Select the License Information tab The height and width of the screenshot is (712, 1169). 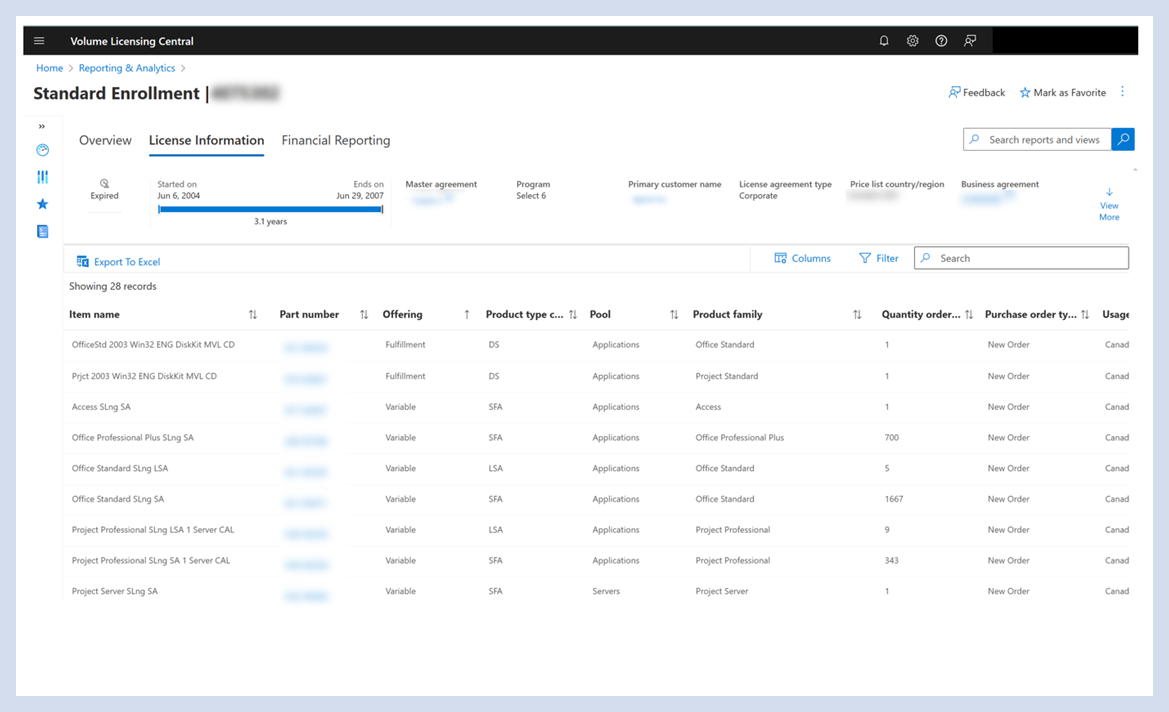pyautogui.click(x=207, y=140)
